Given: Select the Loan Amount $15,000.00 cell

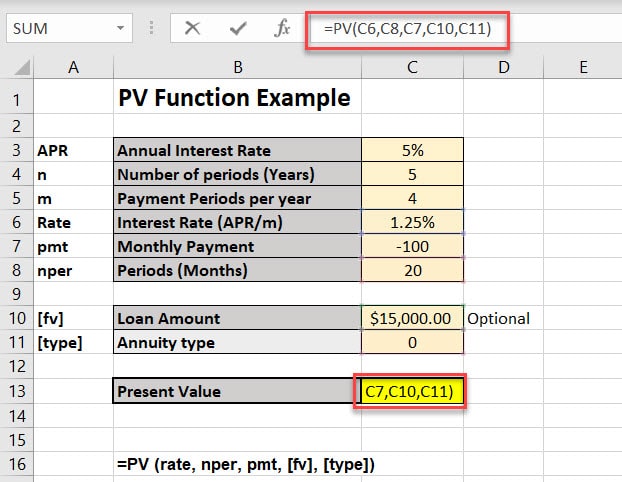Looking at the screenshot, I should pos(412,319).
